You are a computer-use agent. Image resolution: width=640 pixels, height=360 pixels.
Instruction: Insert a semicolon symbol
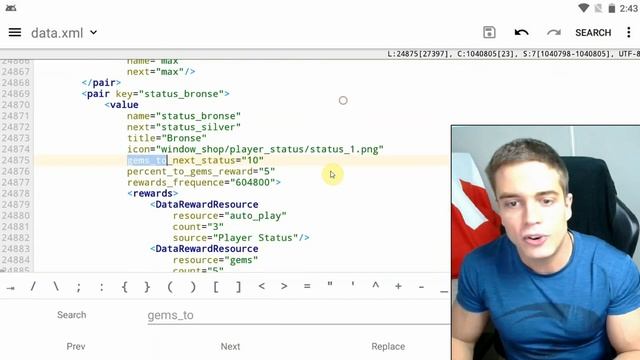[x=78, y=287]
